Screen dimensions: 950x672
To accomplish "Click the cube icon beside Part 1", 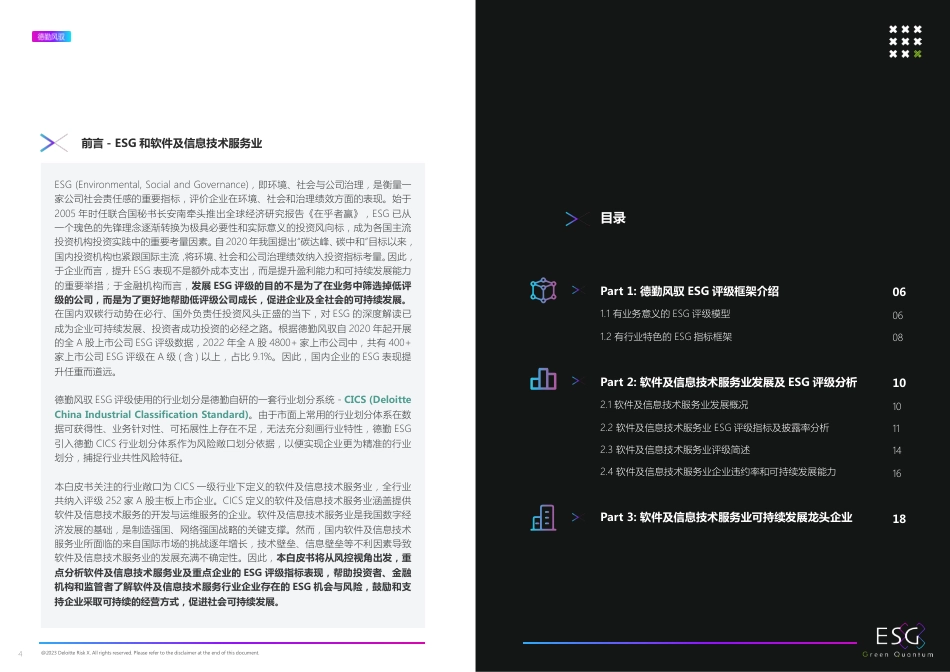I will (x=543, y=290).
